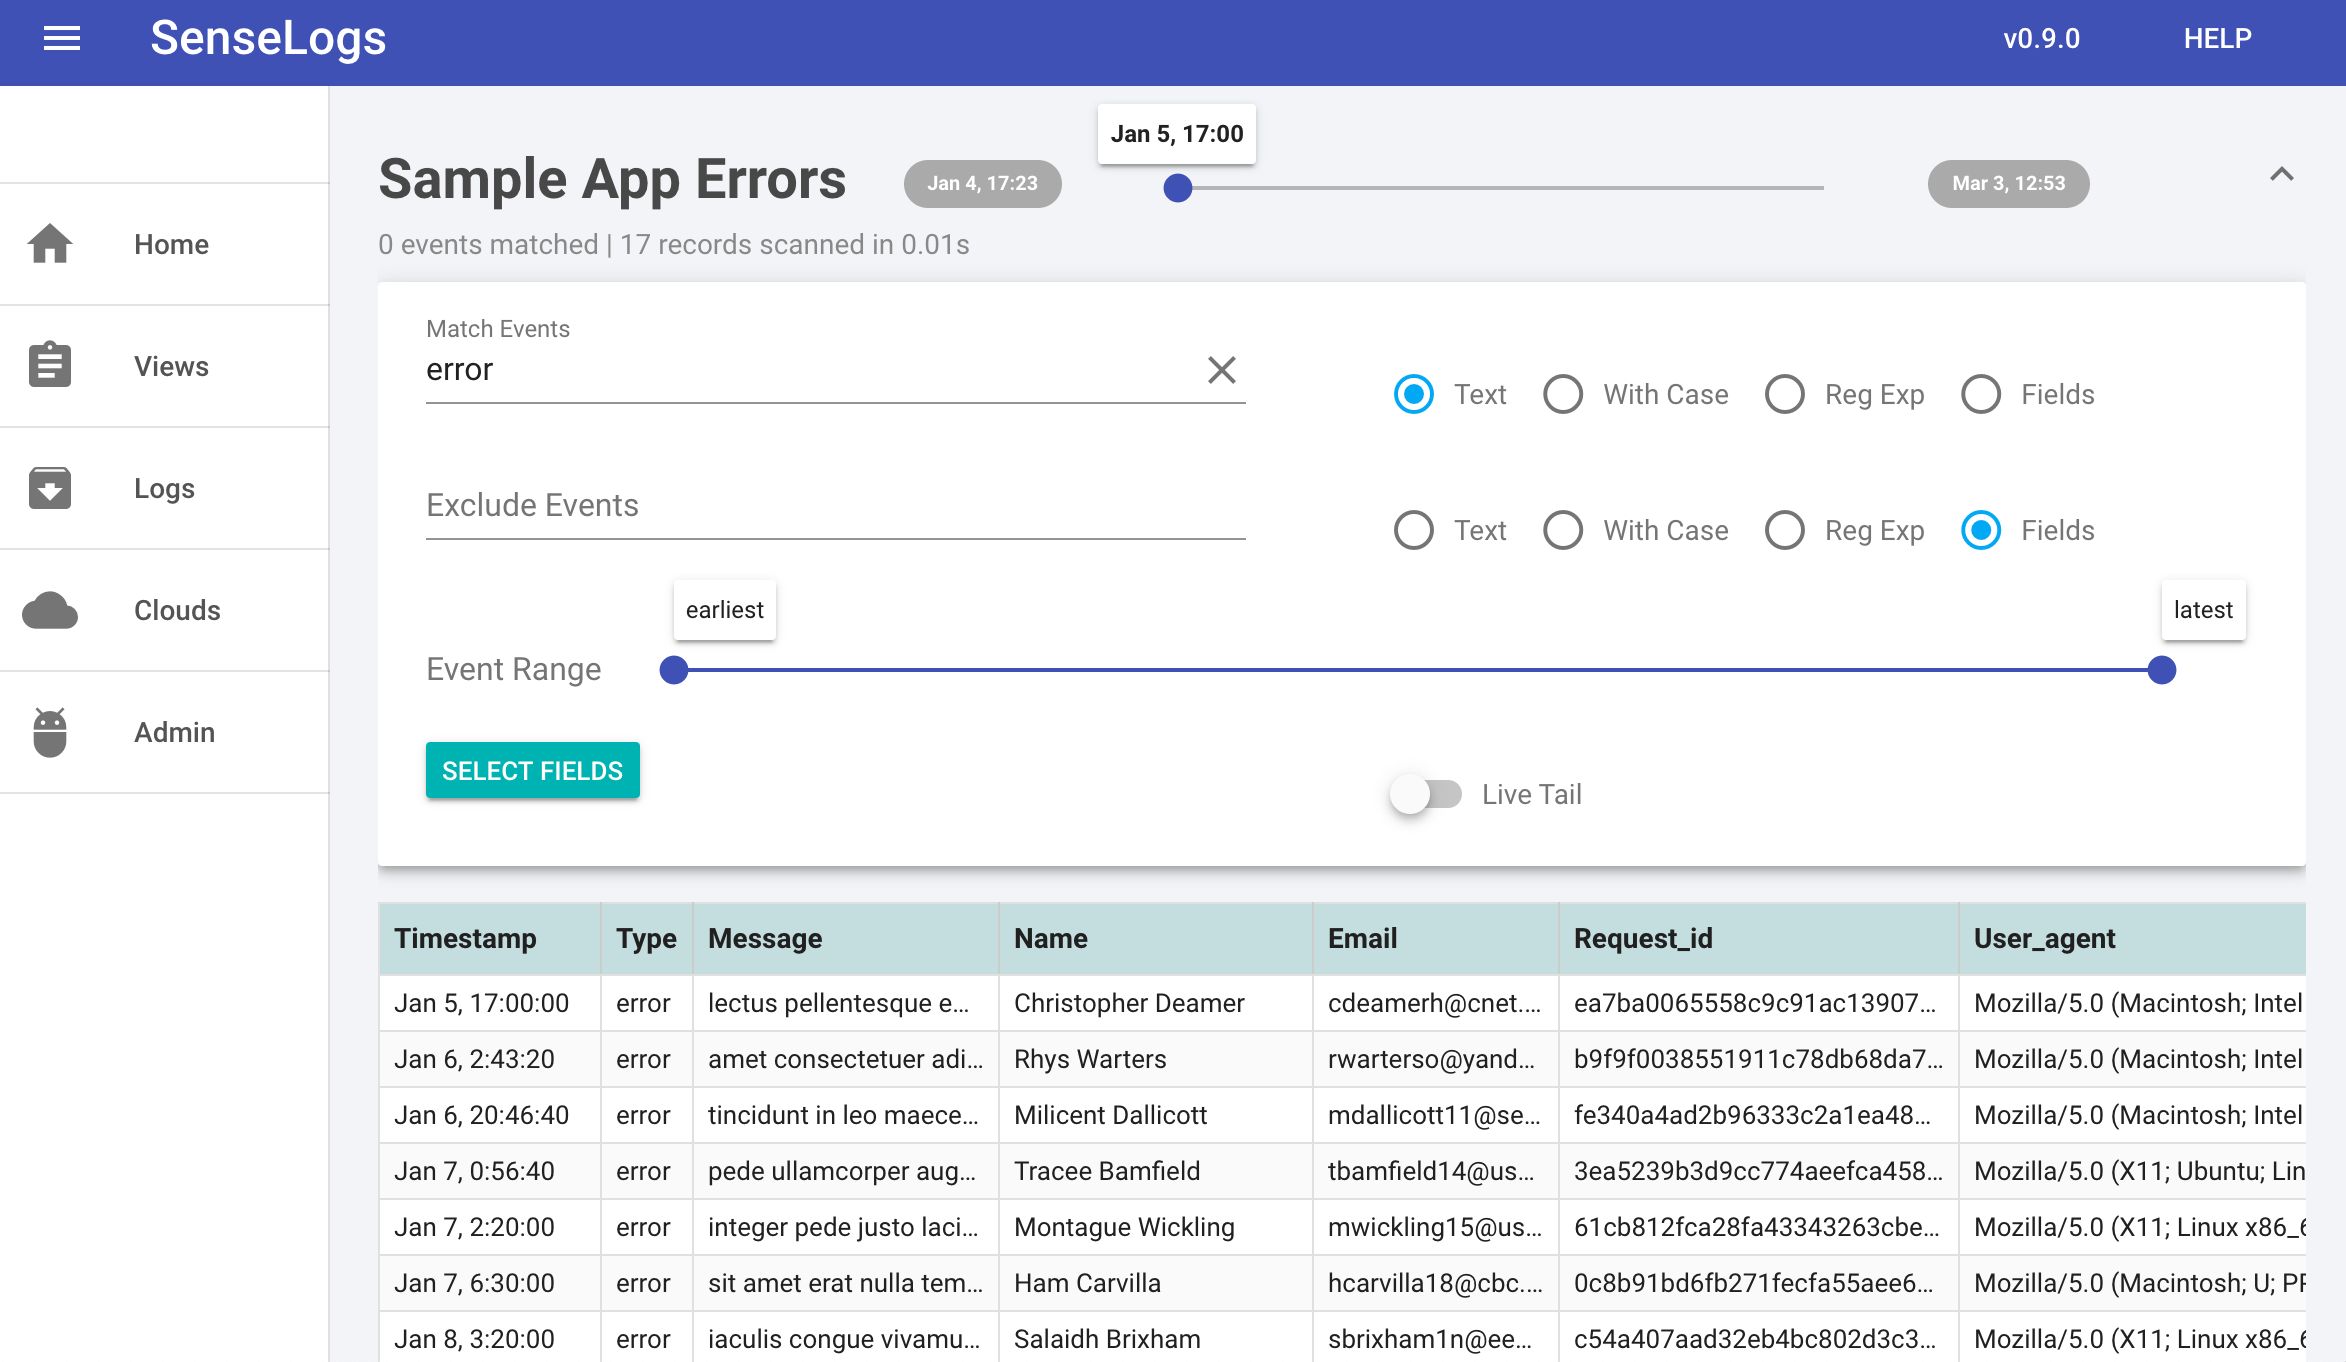The height and width of the screenshot is (1362, 2346).
Task: Open the Clouds section via its cloud icon
Action: [51, 610]
